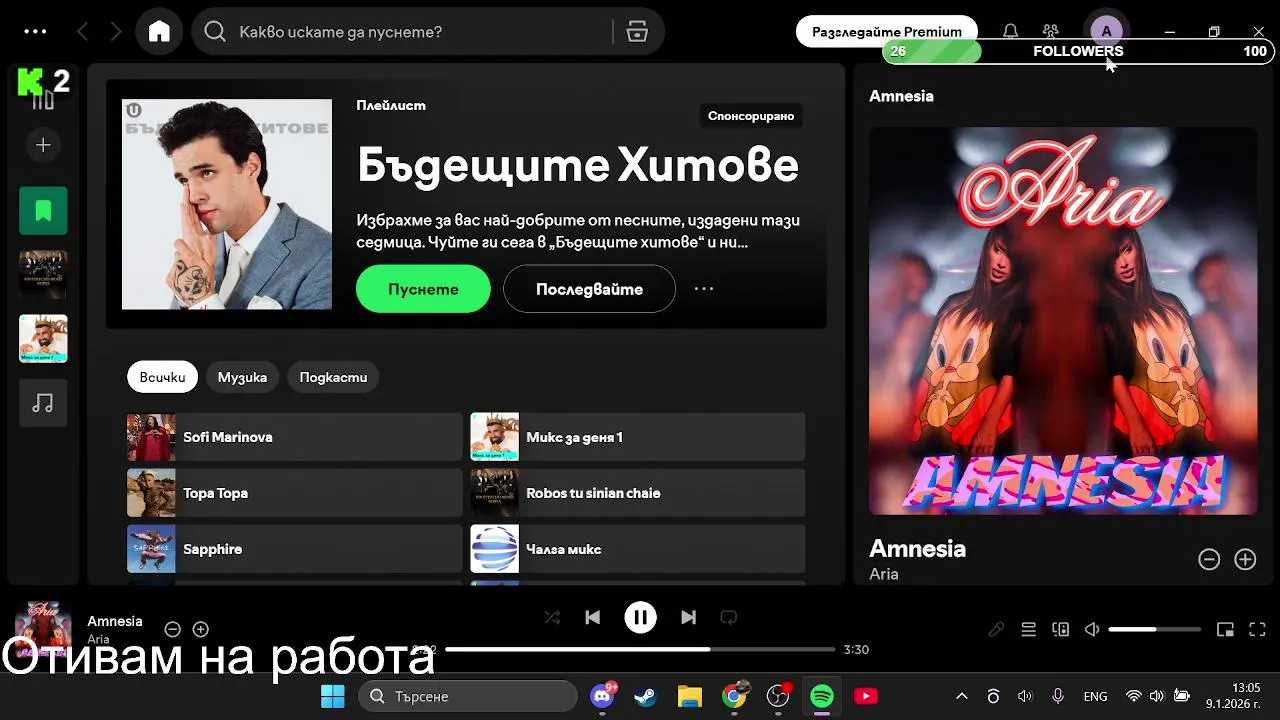Viewport: 1280px width, 720px height.
Task: Open Discord from the taskbar
Action: [603, 696]
